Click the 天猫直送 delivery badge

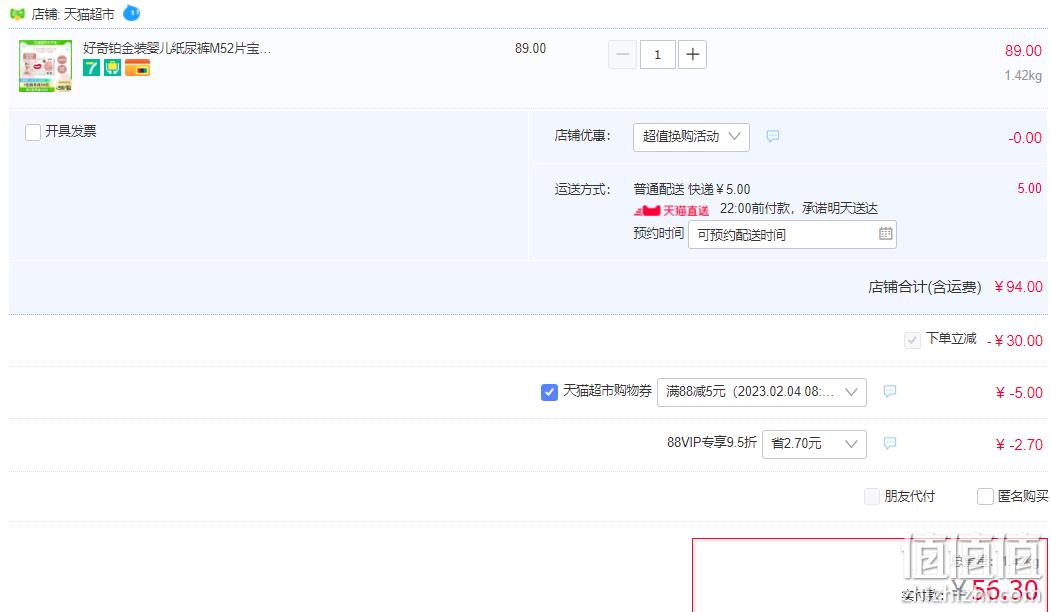tap(672, 210)
